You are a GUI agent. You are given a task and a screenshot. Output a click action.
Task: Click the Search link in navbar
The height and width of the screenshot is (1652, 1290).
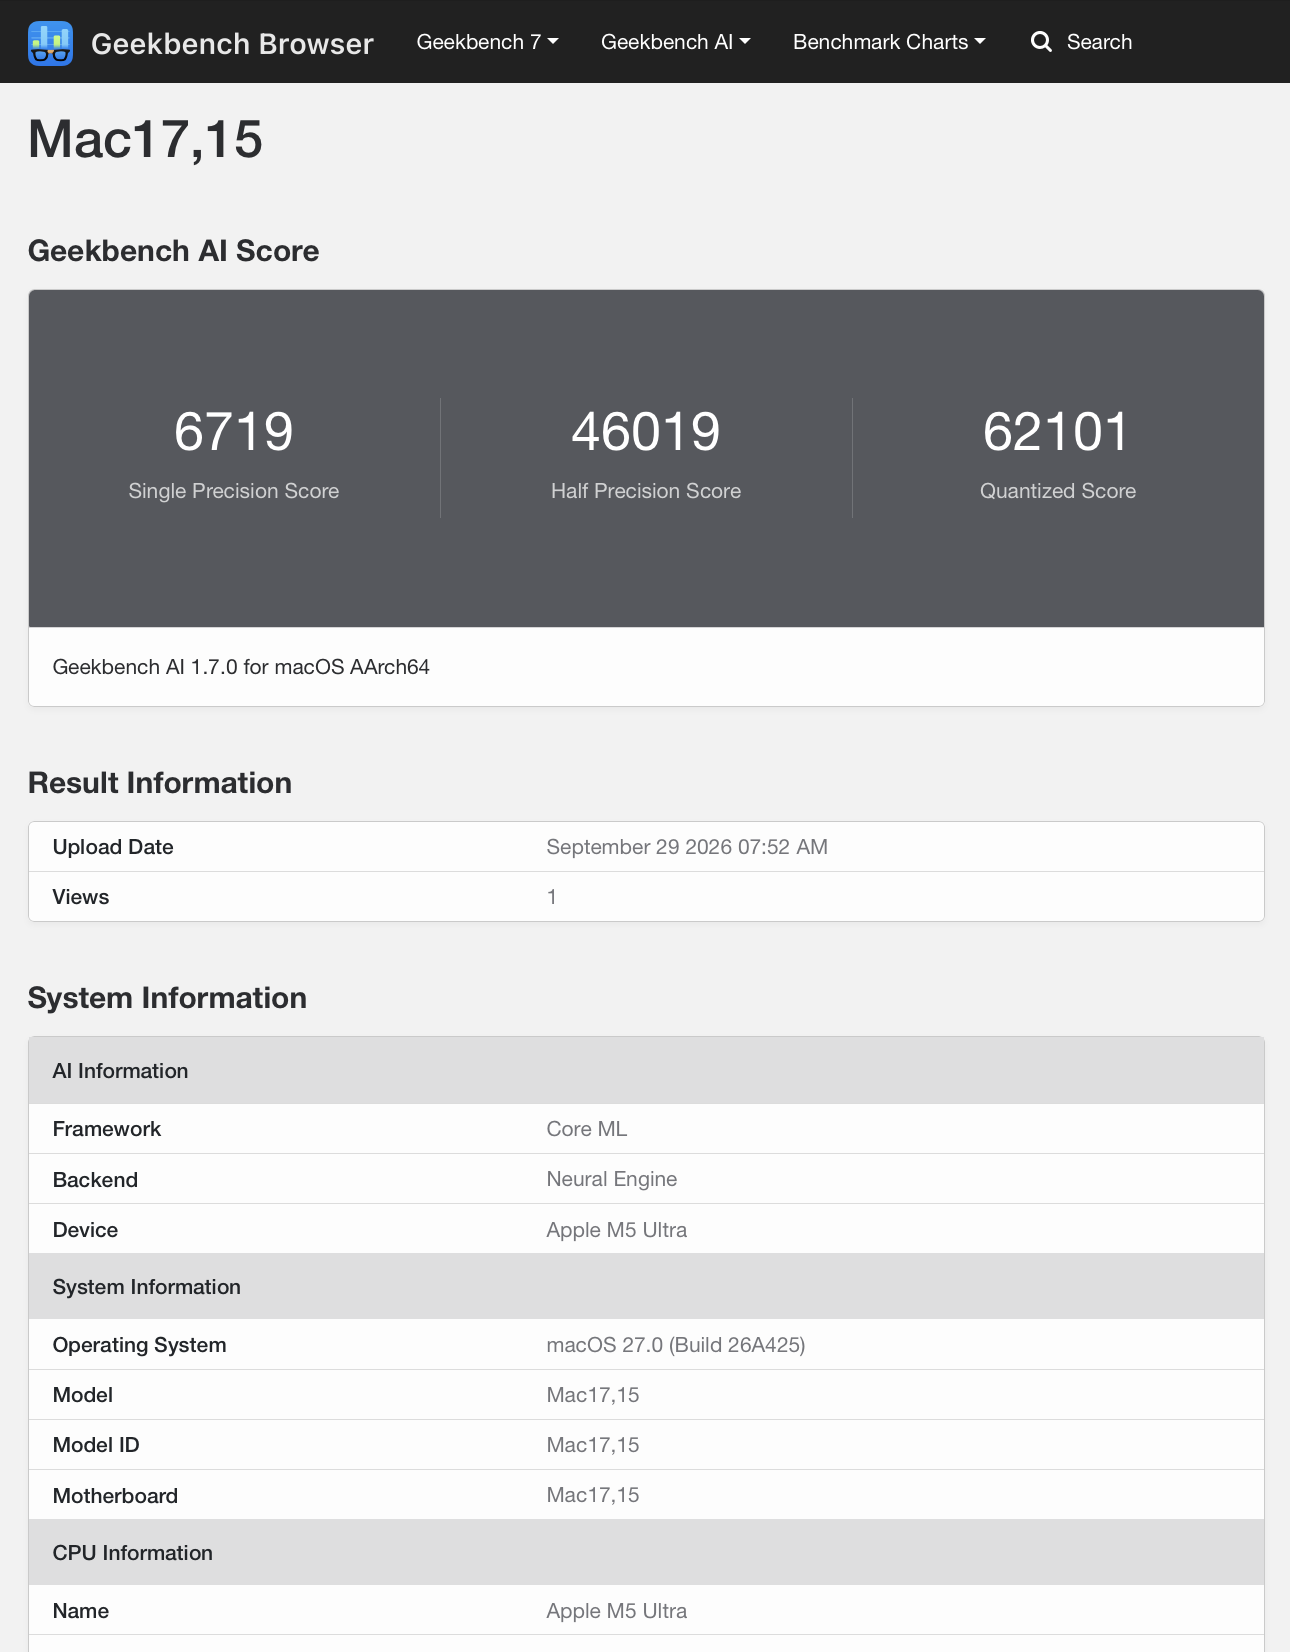pos(1099,42)
